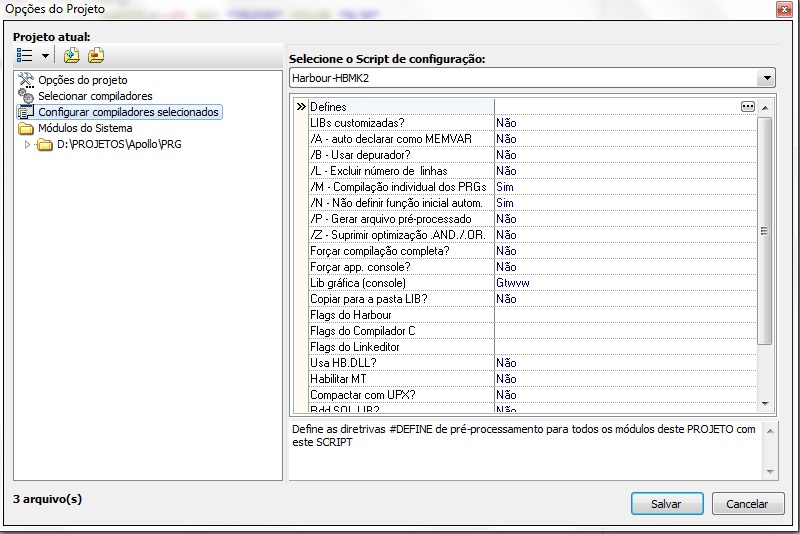Click the remove folder icon with the red mark
Image resolution: width=800 pixels, height=534 pixels.
[95, 56]
